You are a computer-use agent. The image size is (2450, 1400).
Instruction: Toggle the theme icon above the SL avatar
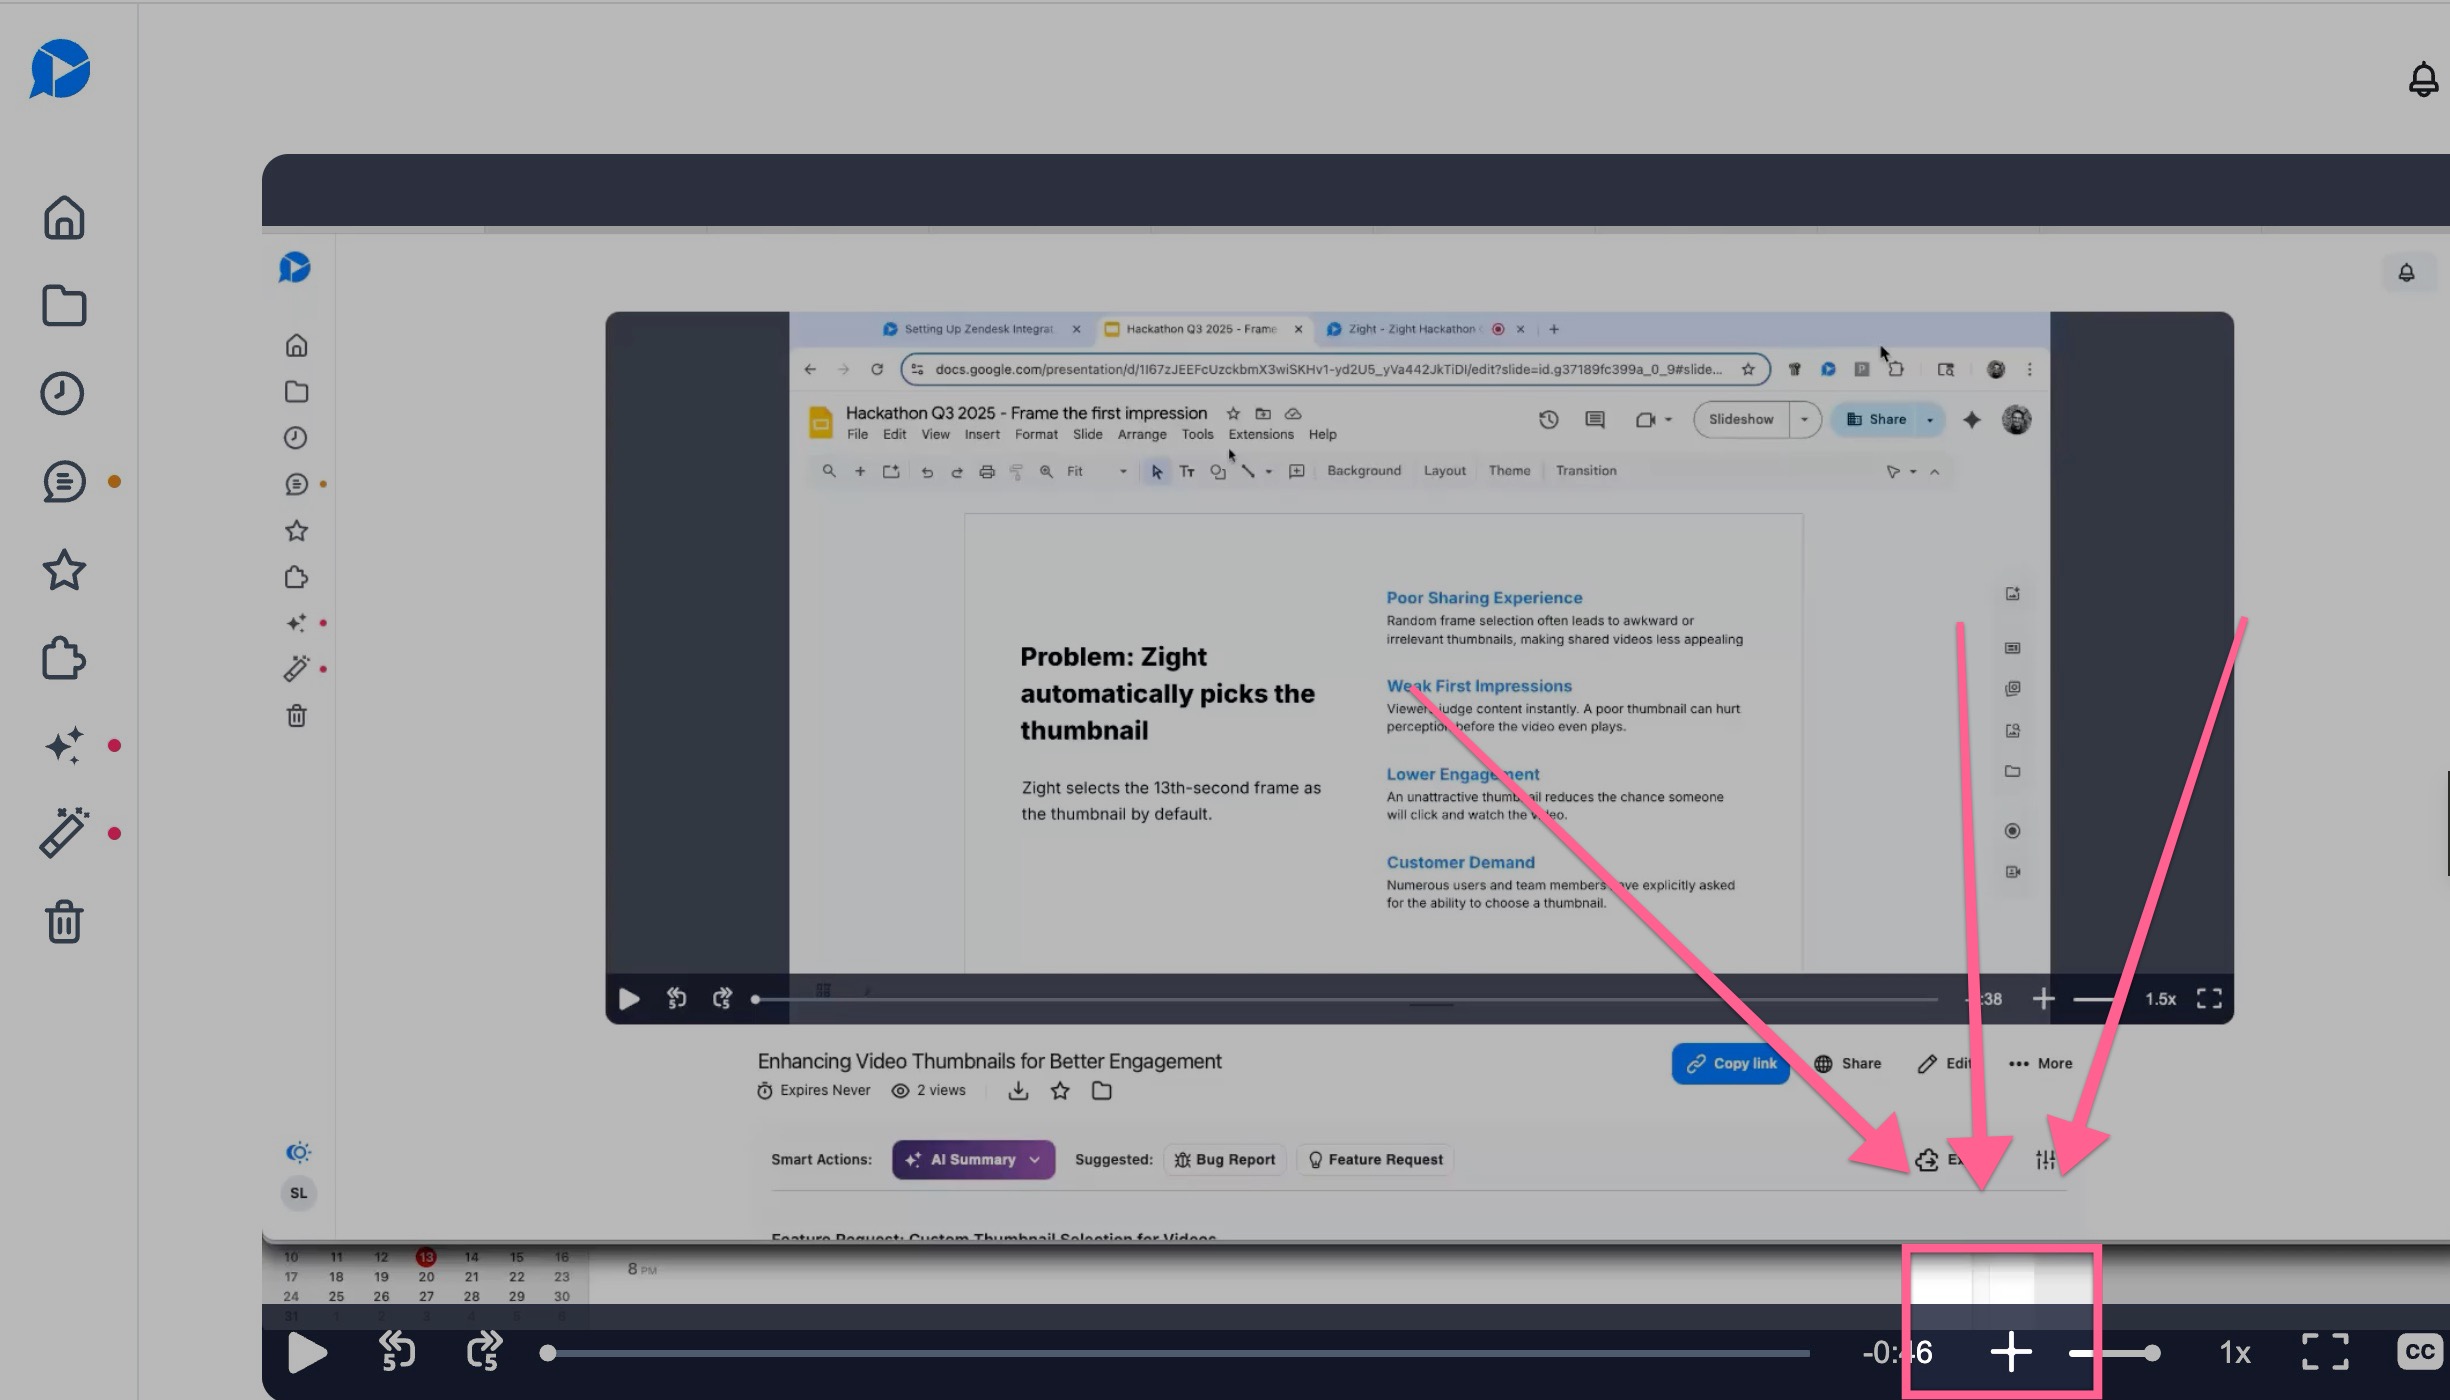(x=298, y=1152)
